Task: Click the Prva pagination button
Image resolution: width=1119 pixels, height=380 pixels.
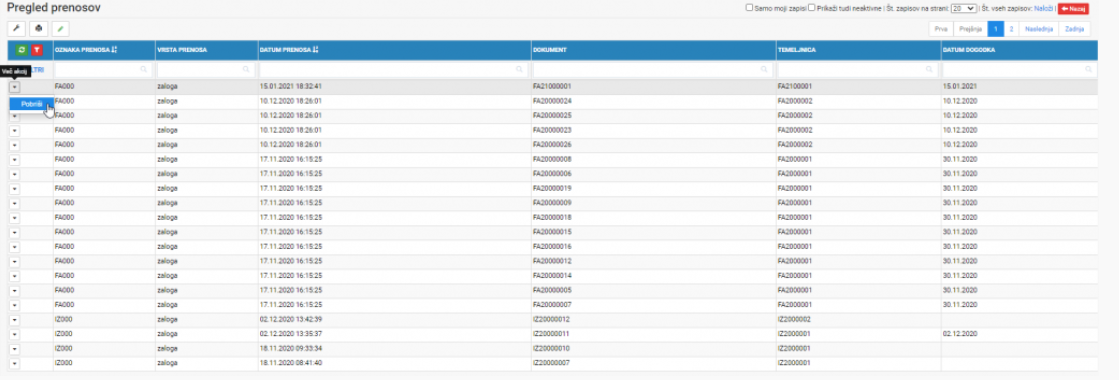Action: [x=941, y=29]
